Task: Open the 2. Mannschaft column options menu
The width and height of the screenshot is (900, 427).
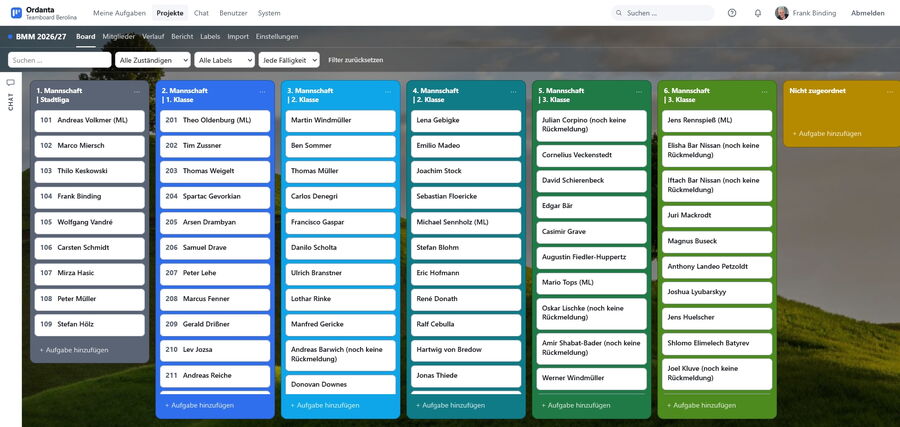Action: click(x=262, y=91)
